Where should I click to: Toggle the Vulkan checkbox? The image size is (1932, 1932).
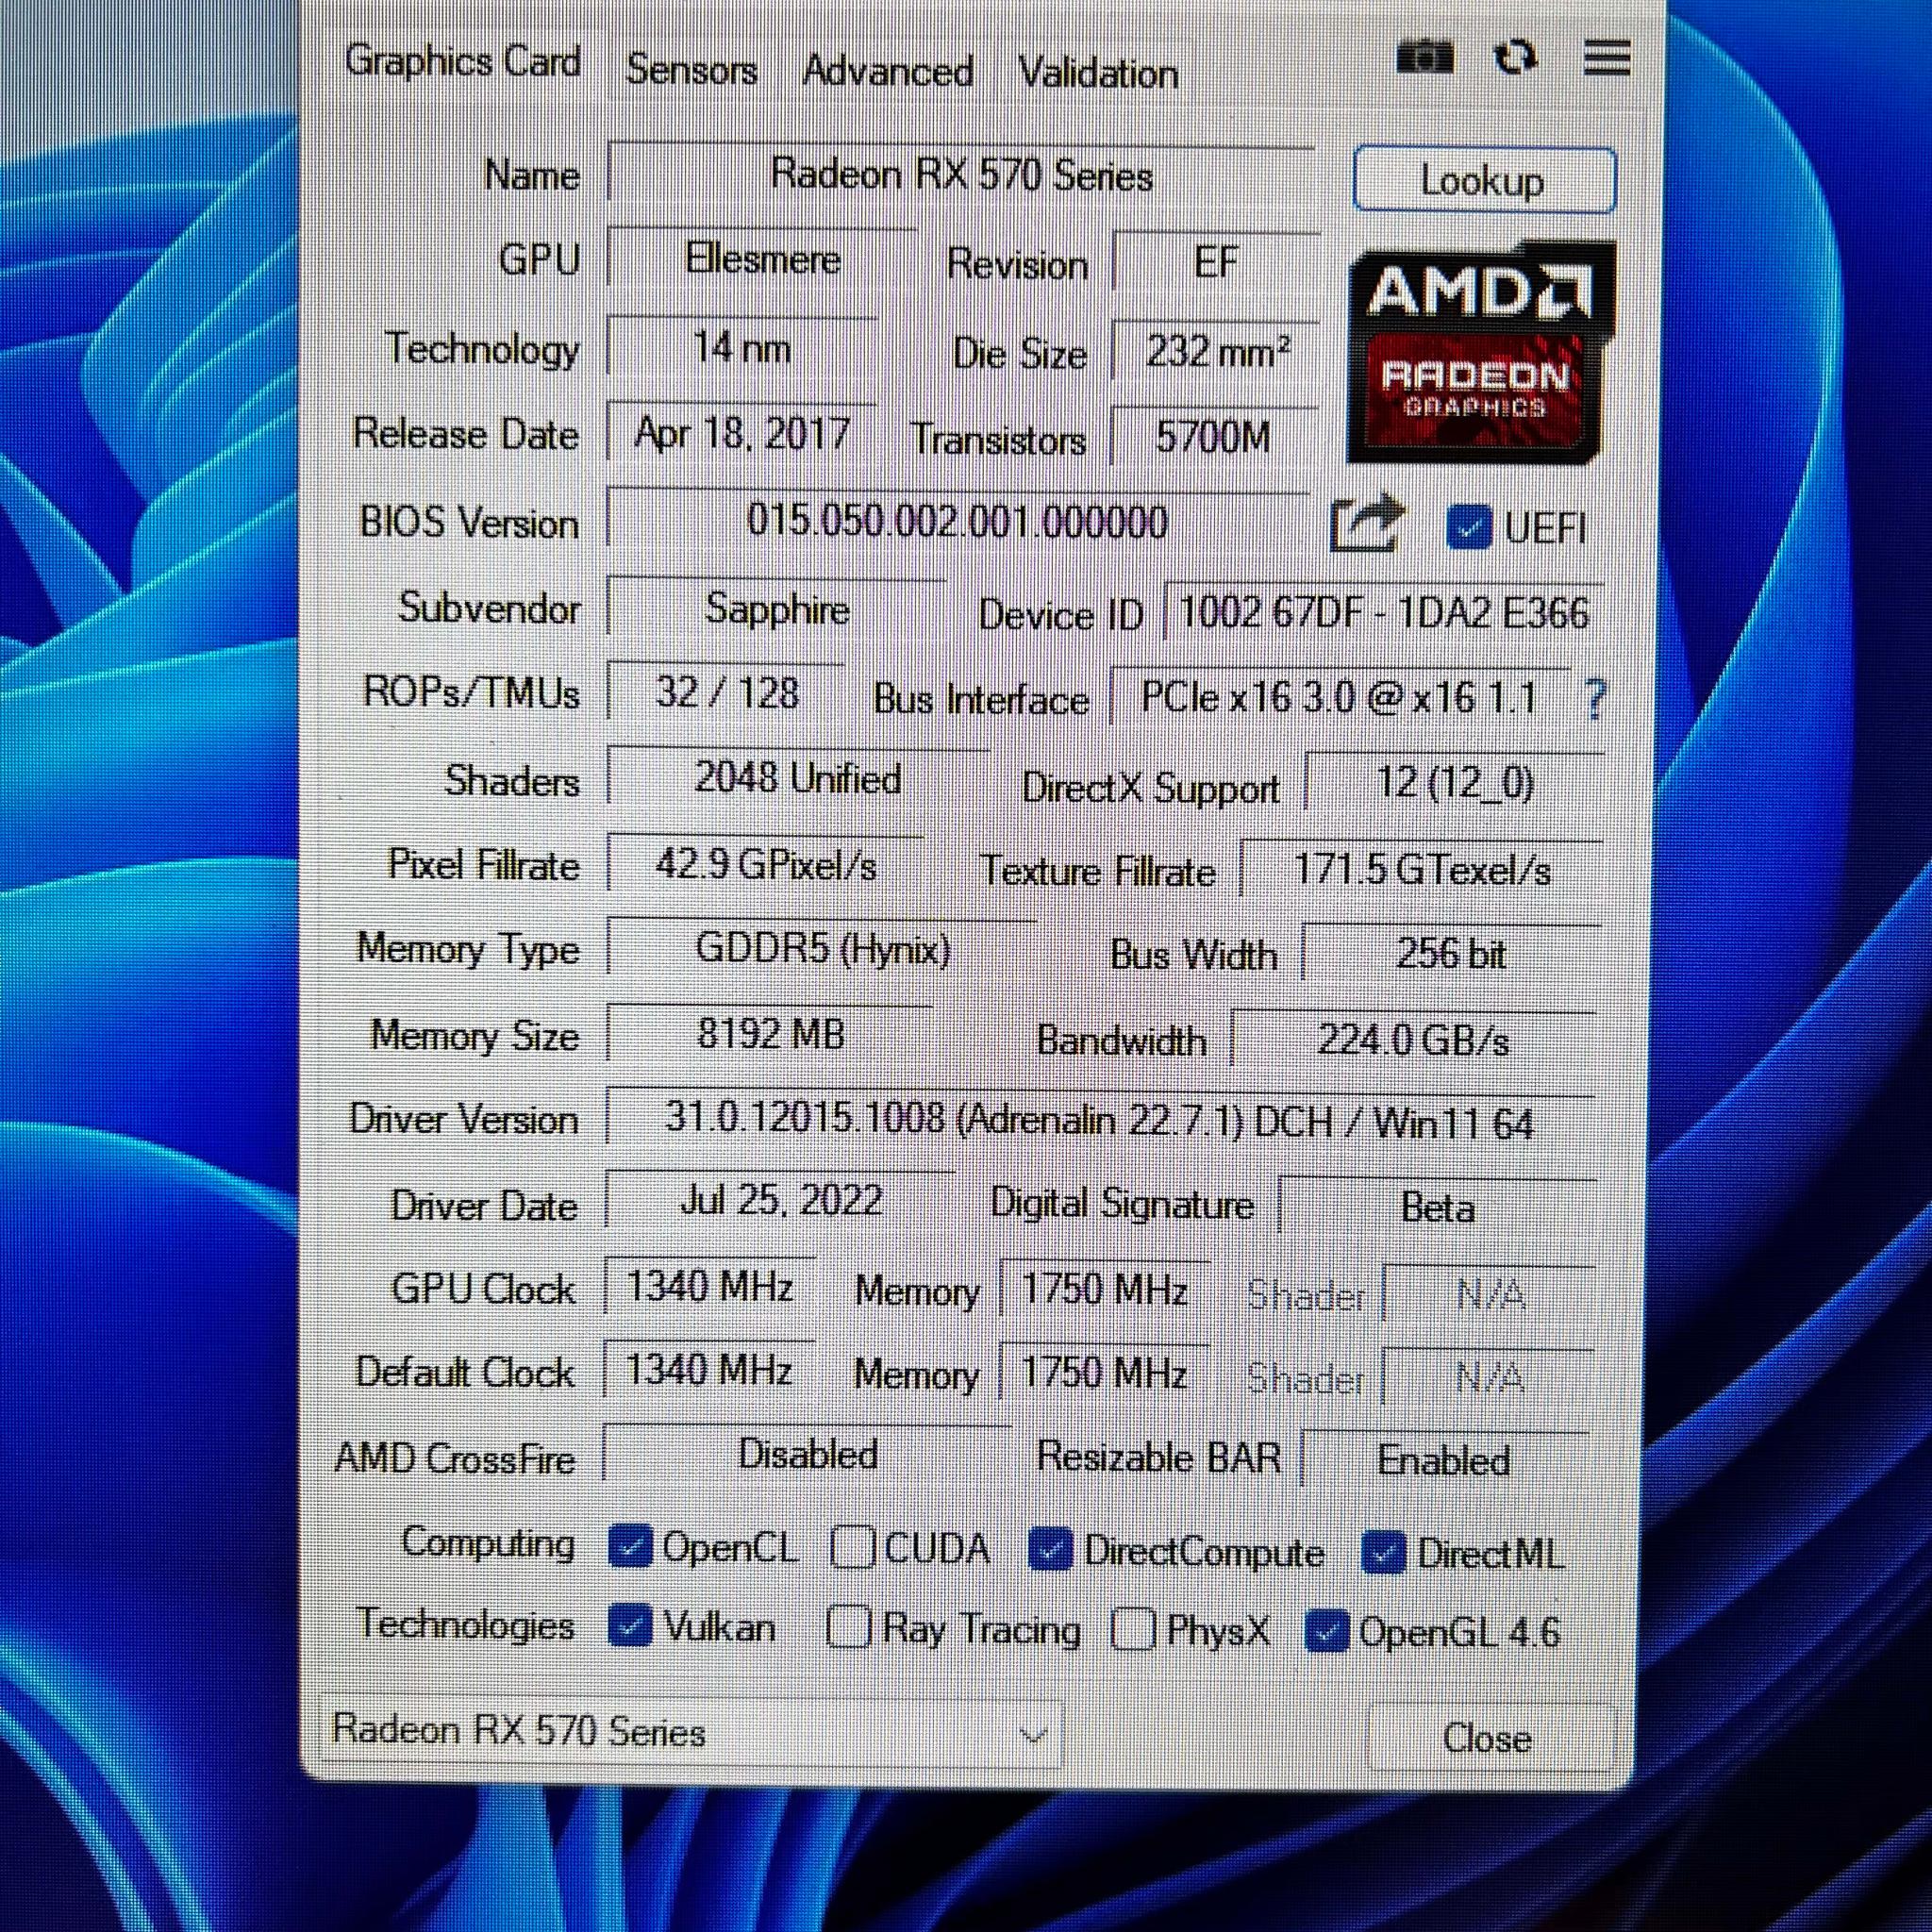(630, 1627)
